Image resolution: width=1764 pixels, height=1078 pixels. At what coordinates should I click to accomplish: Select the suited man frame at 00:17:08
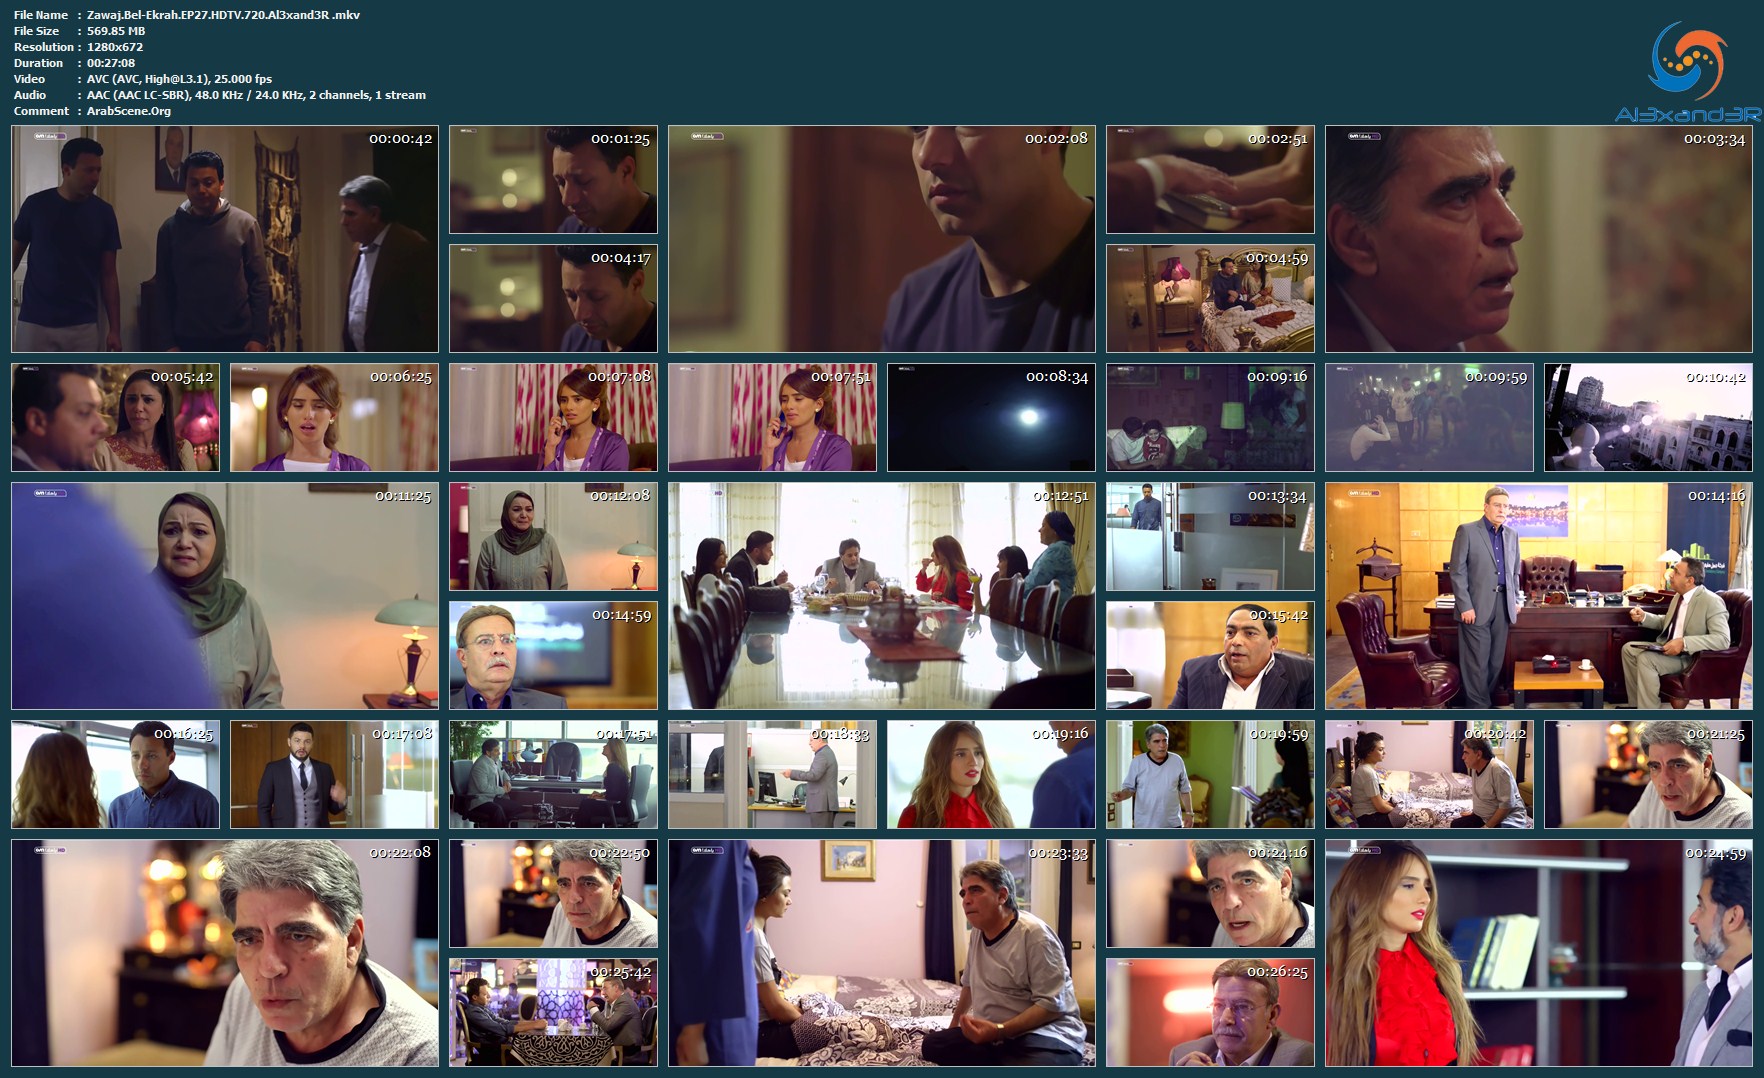click(334, 775)
